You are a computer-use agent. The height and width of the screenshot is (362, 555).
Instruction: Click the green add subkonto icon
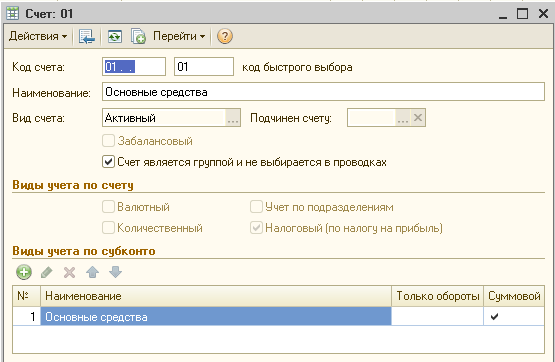click(24, 272)
